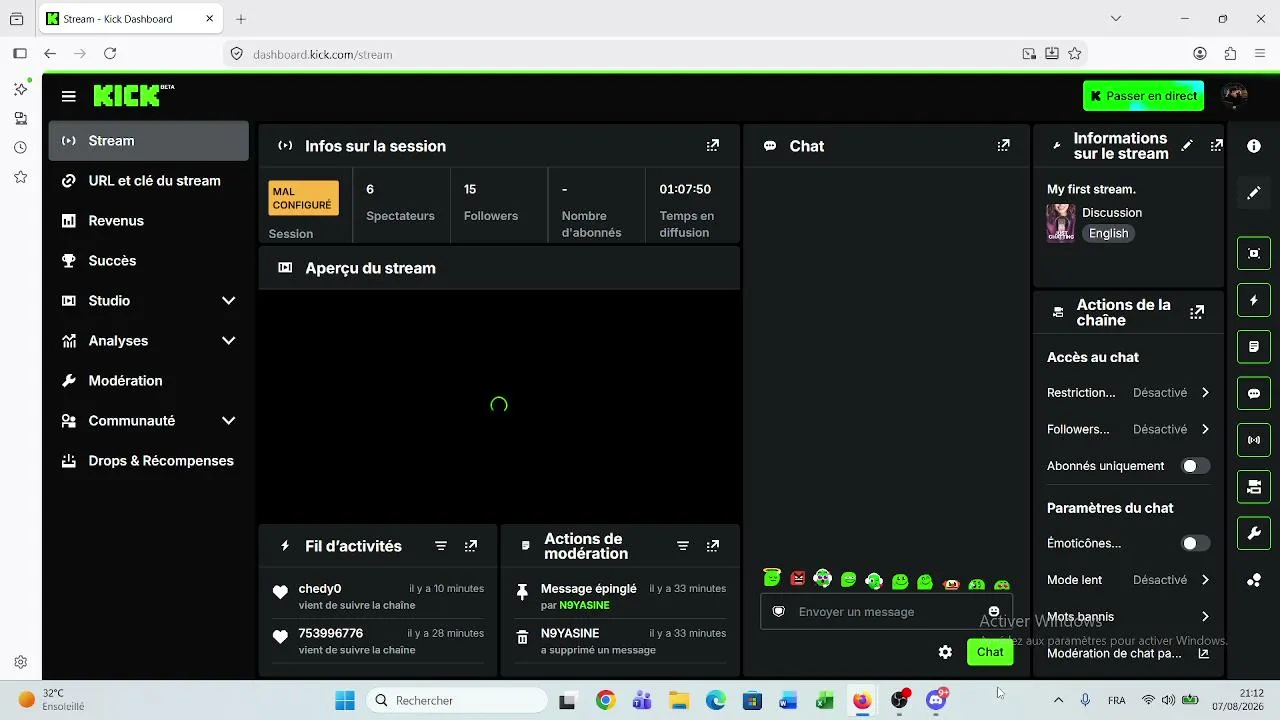
Task: Open Google Chrome from the taskbar
Action: pyautogui.click(x=605, y=700)
